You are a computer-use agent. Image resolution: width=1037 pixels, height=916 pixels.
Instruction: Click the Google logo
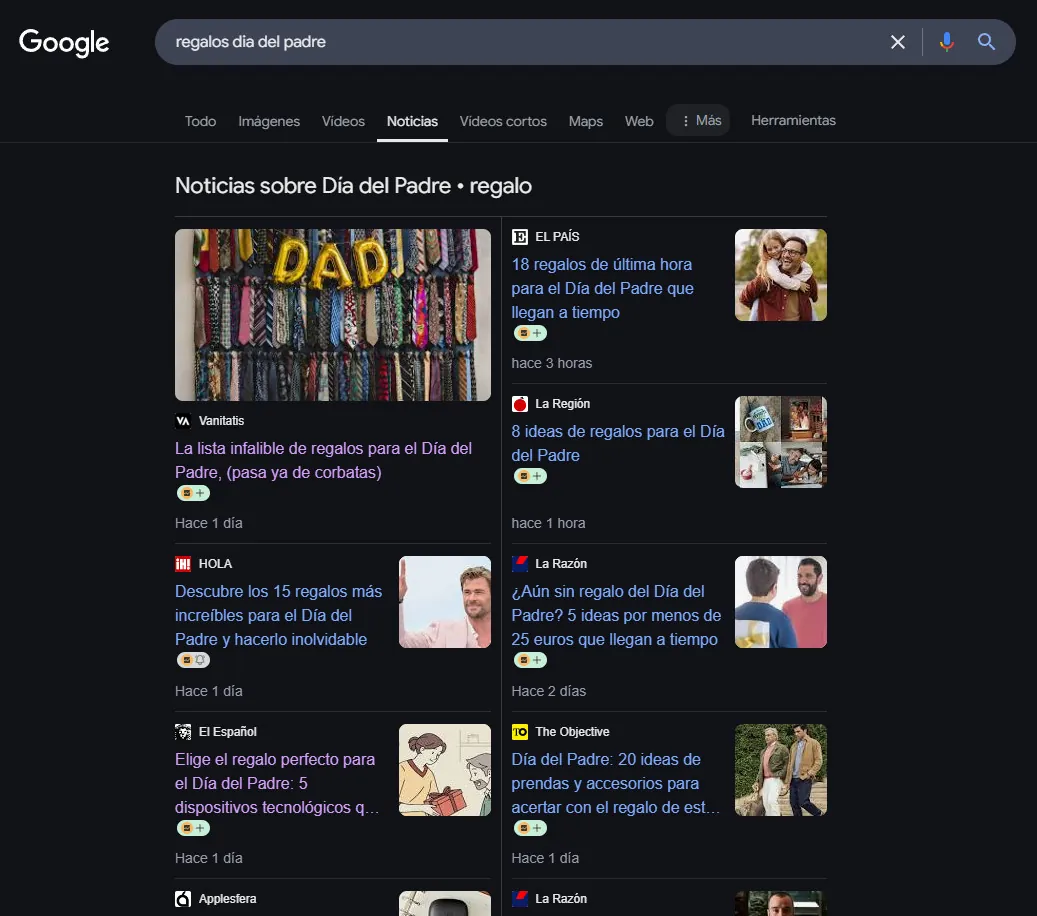64,42
